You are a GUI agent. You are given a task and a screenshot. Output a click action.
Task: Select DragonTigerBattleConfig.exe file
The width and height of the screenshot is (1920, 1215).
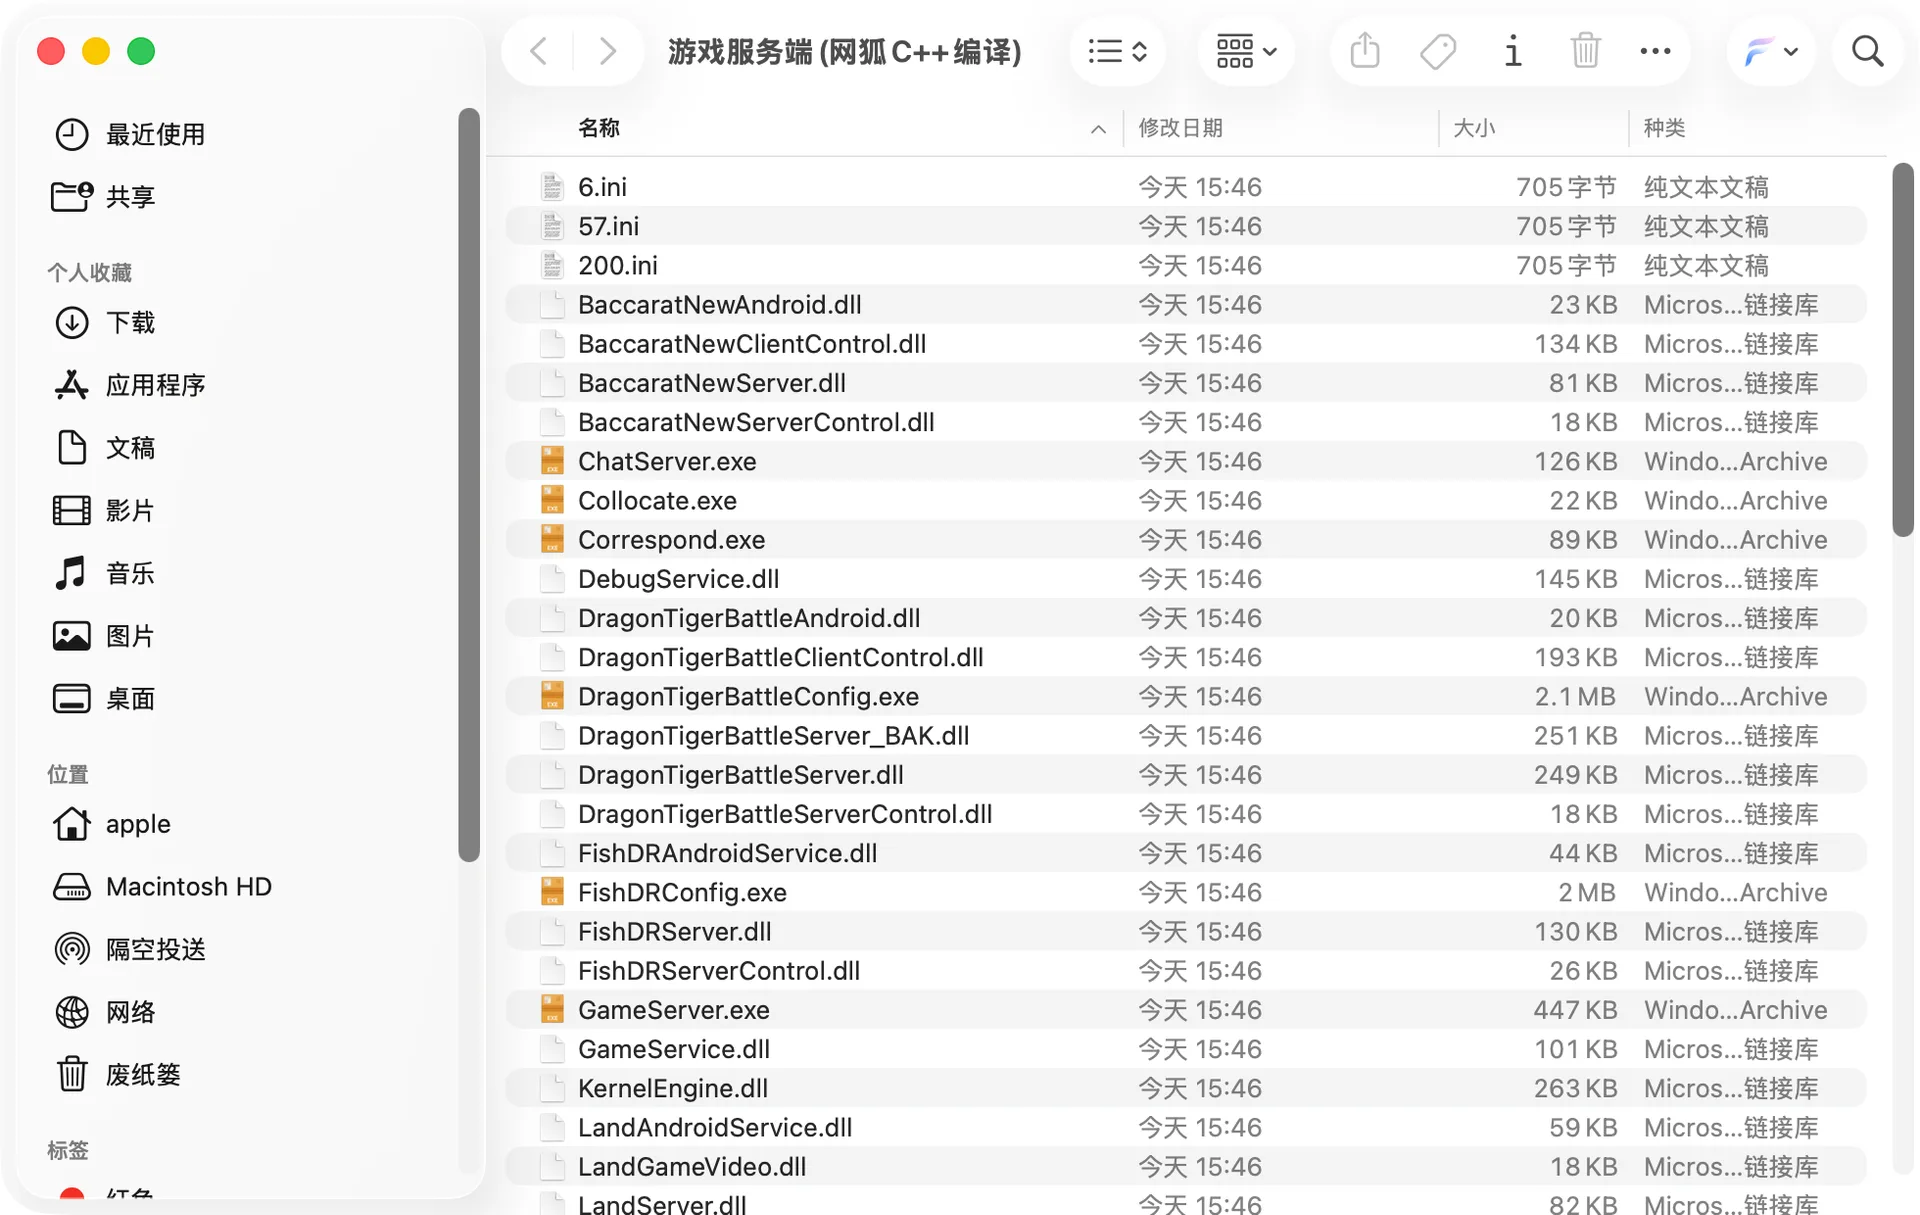[x=1186, y=696]
